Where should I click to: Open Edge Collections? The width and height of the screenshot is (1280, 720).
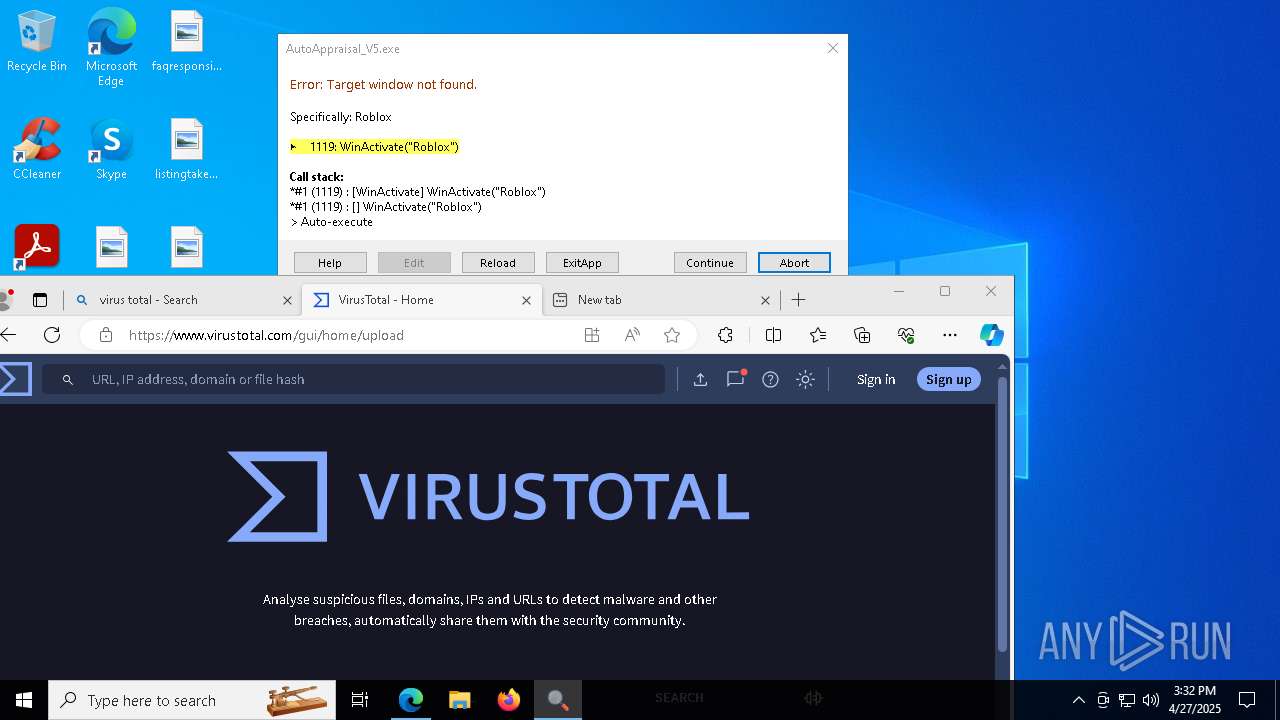pos(862,335)
